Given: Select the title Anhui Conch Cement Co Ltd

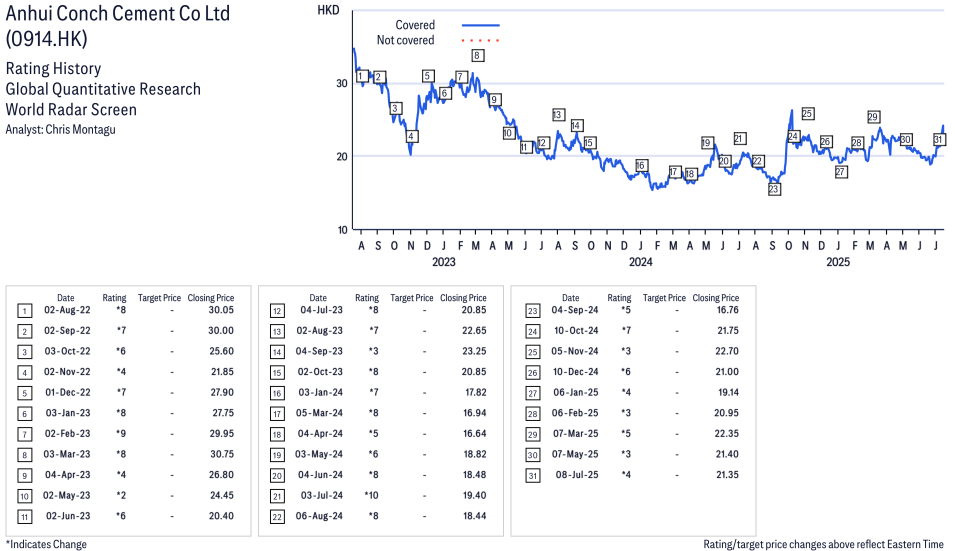Looking at the screenshot, I should click(x=118, y=13).
